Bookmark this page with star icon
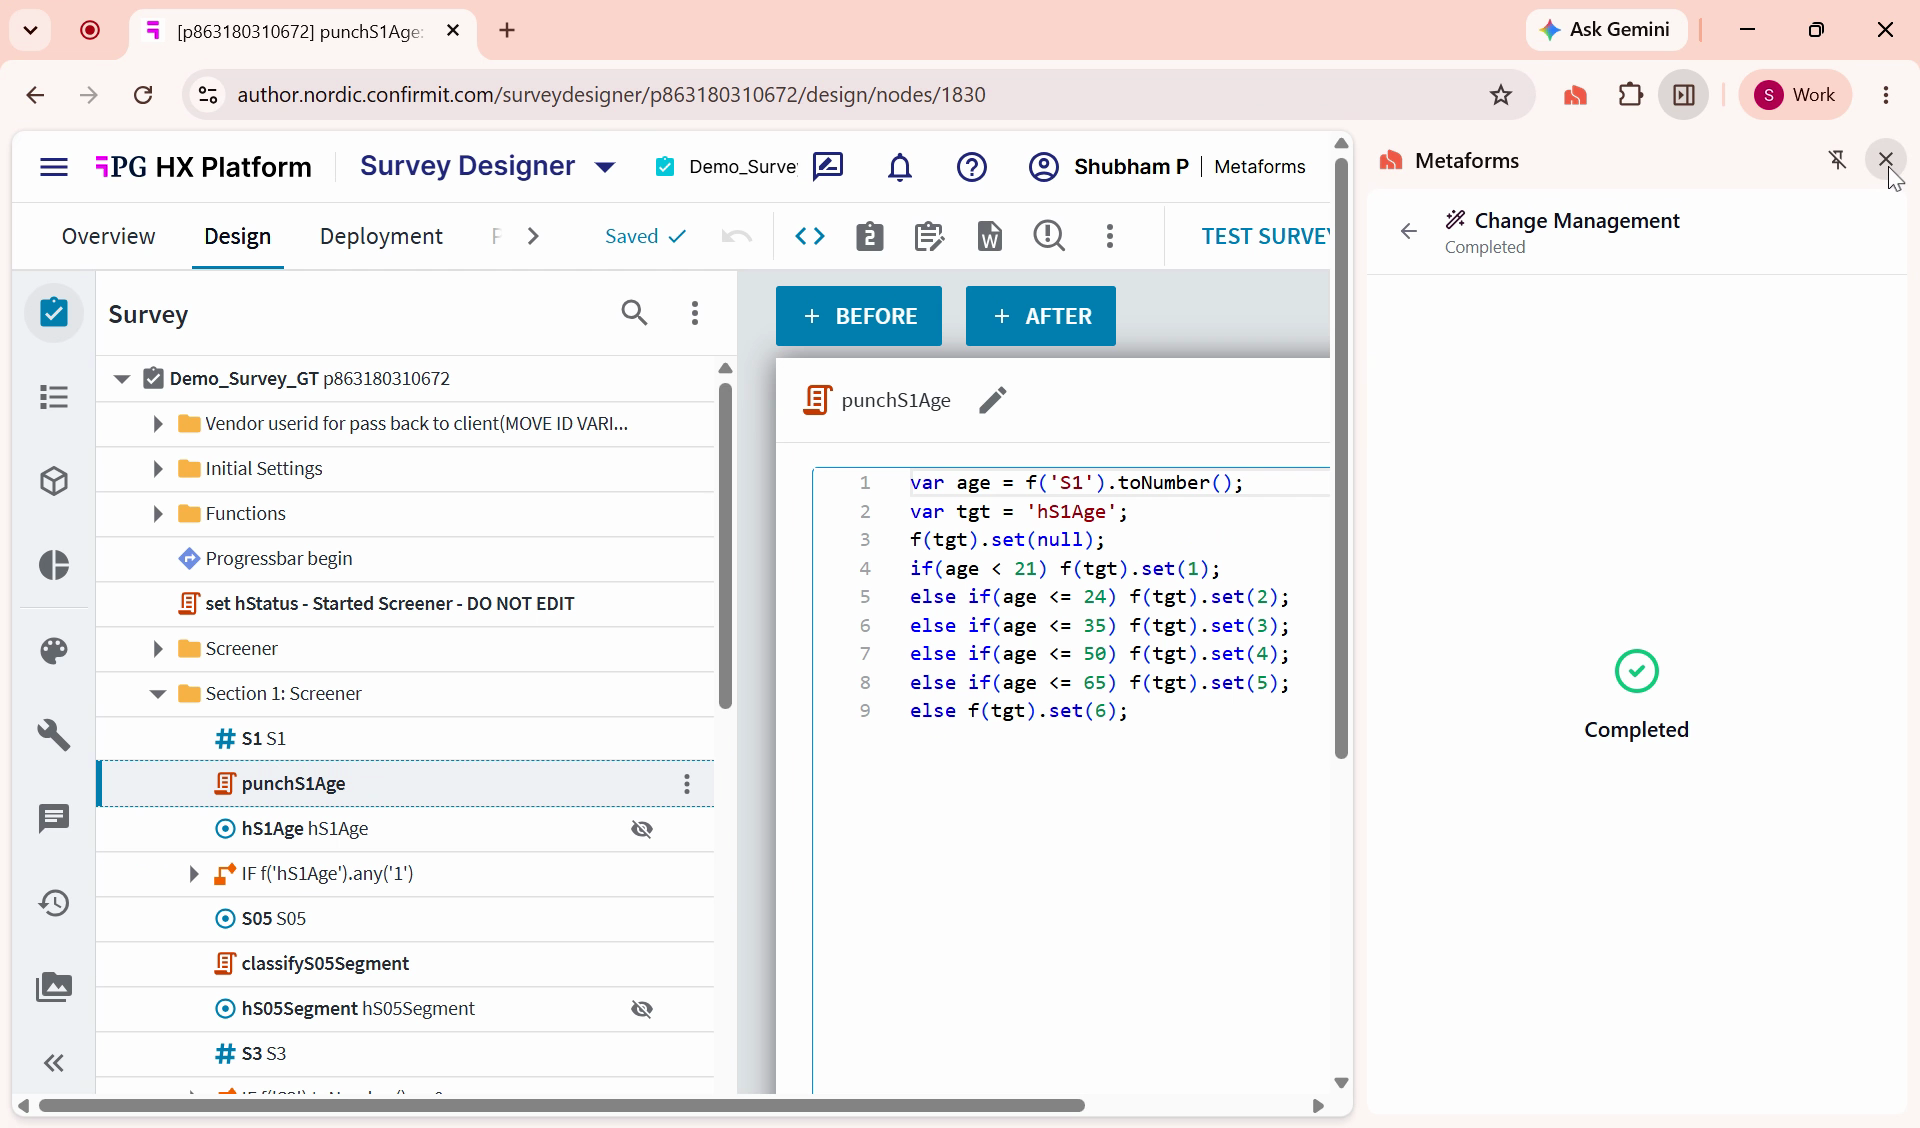This screenshot has width=1920, height=1128. [x=1501, y=95]
